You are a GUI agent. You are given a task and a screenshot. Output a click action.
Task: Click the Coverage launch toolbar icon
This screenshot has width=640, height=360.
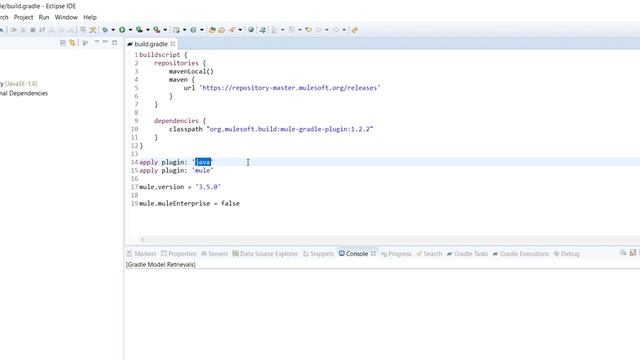pos(139,30)
